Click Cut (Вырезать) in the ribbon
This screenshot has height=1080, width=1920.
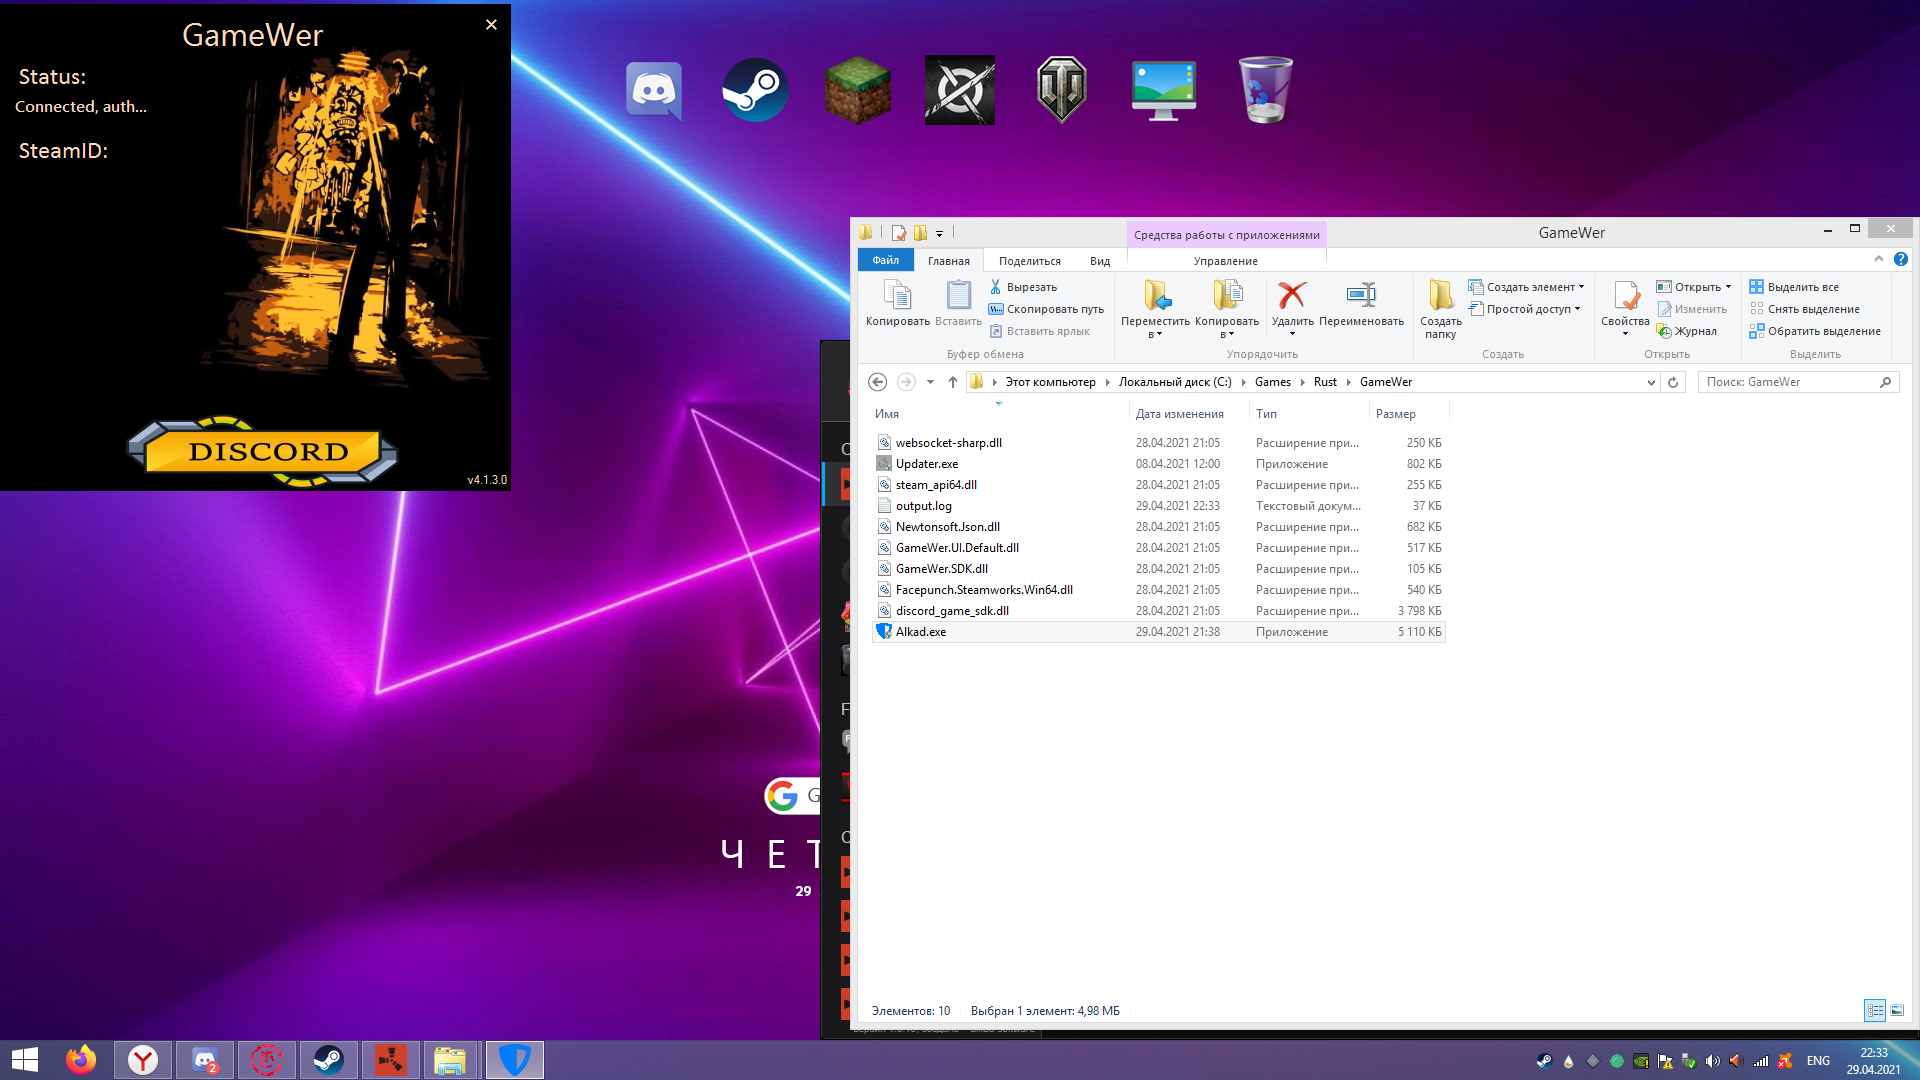pos(1023,287)
